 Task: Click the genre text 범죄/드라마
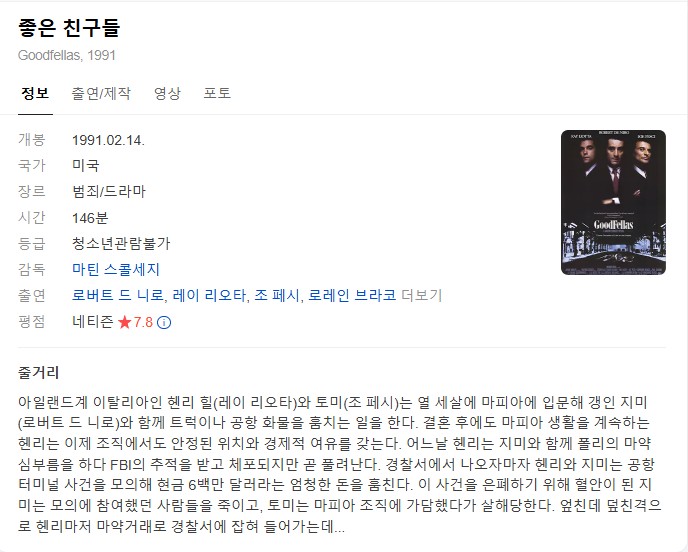coord(109,191)
